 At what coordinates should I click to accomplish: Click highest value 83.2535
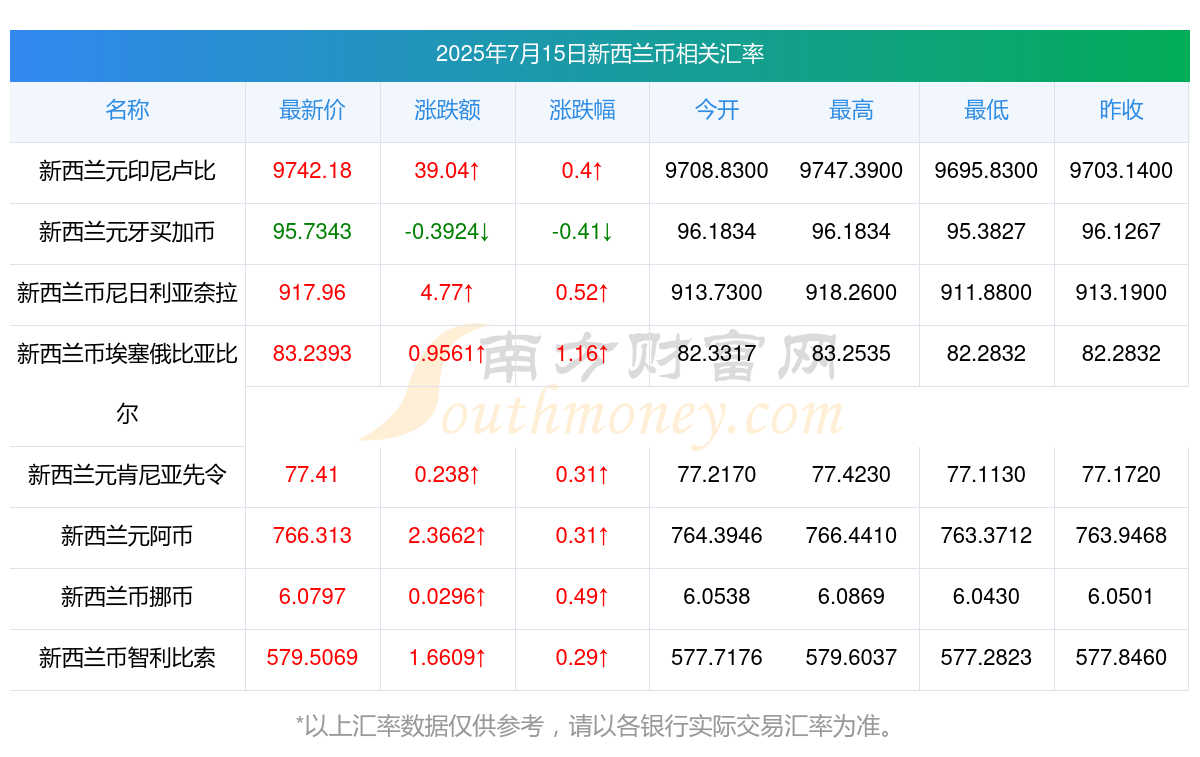tap(851, 353)
